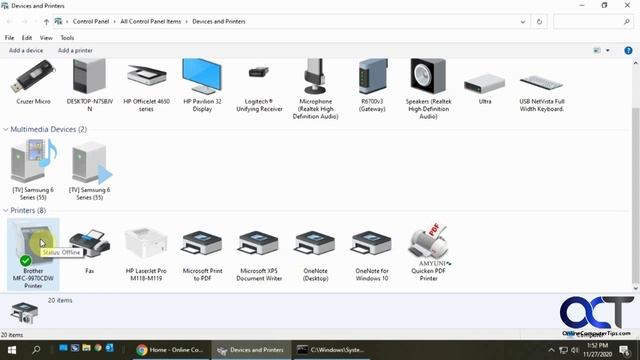Click Add a device
The image size is (640, 360).
click(26, 51)
